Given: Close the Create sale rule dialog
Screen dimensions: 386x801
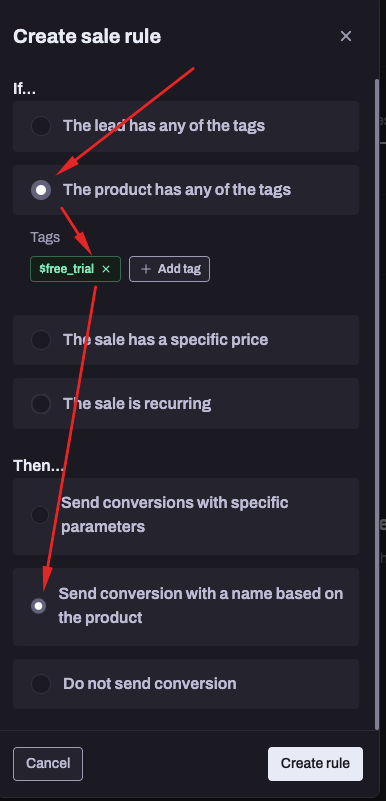Looking at the screenshot, I should [346, 36].
